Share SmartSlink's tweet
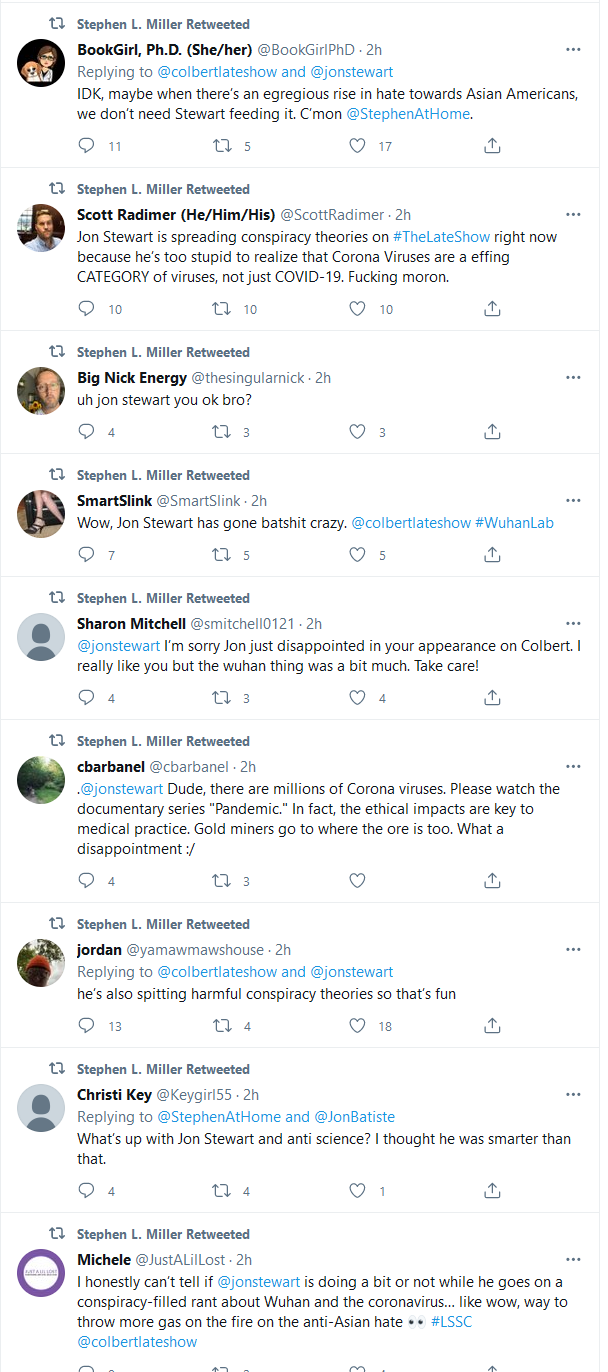Screen dimensions: 608x1372 (x=492, y=555)
